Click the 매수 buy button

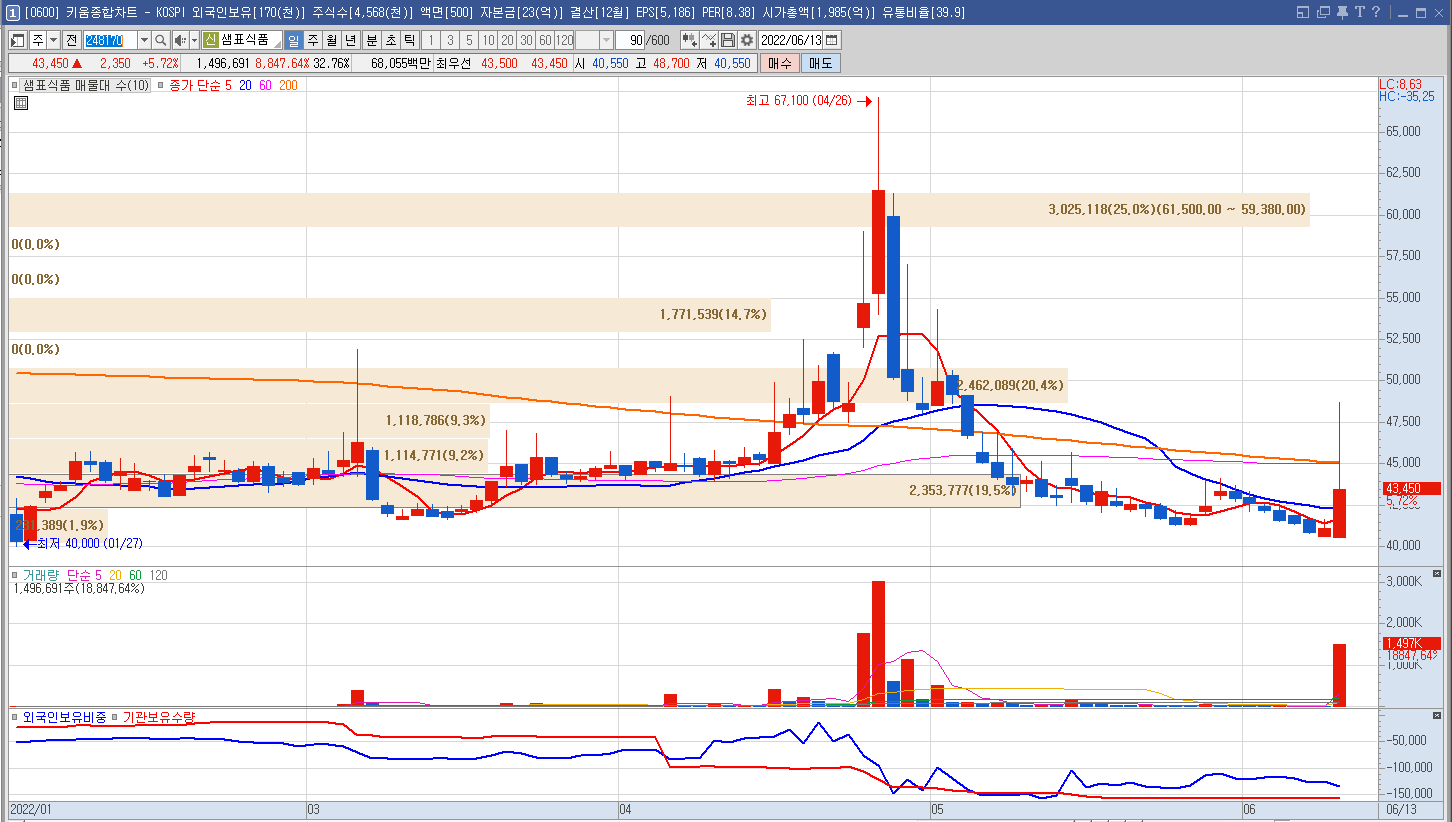779,63
